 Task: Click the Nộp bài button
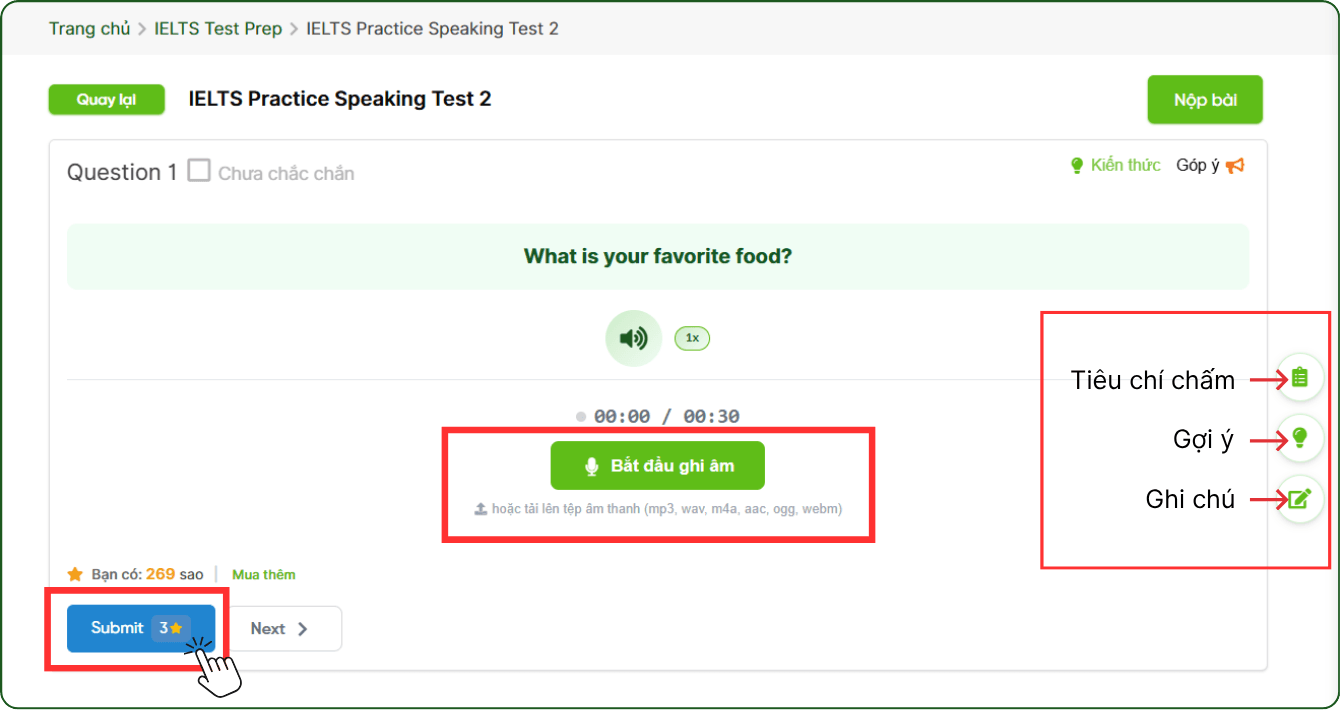pos(1204,100)
